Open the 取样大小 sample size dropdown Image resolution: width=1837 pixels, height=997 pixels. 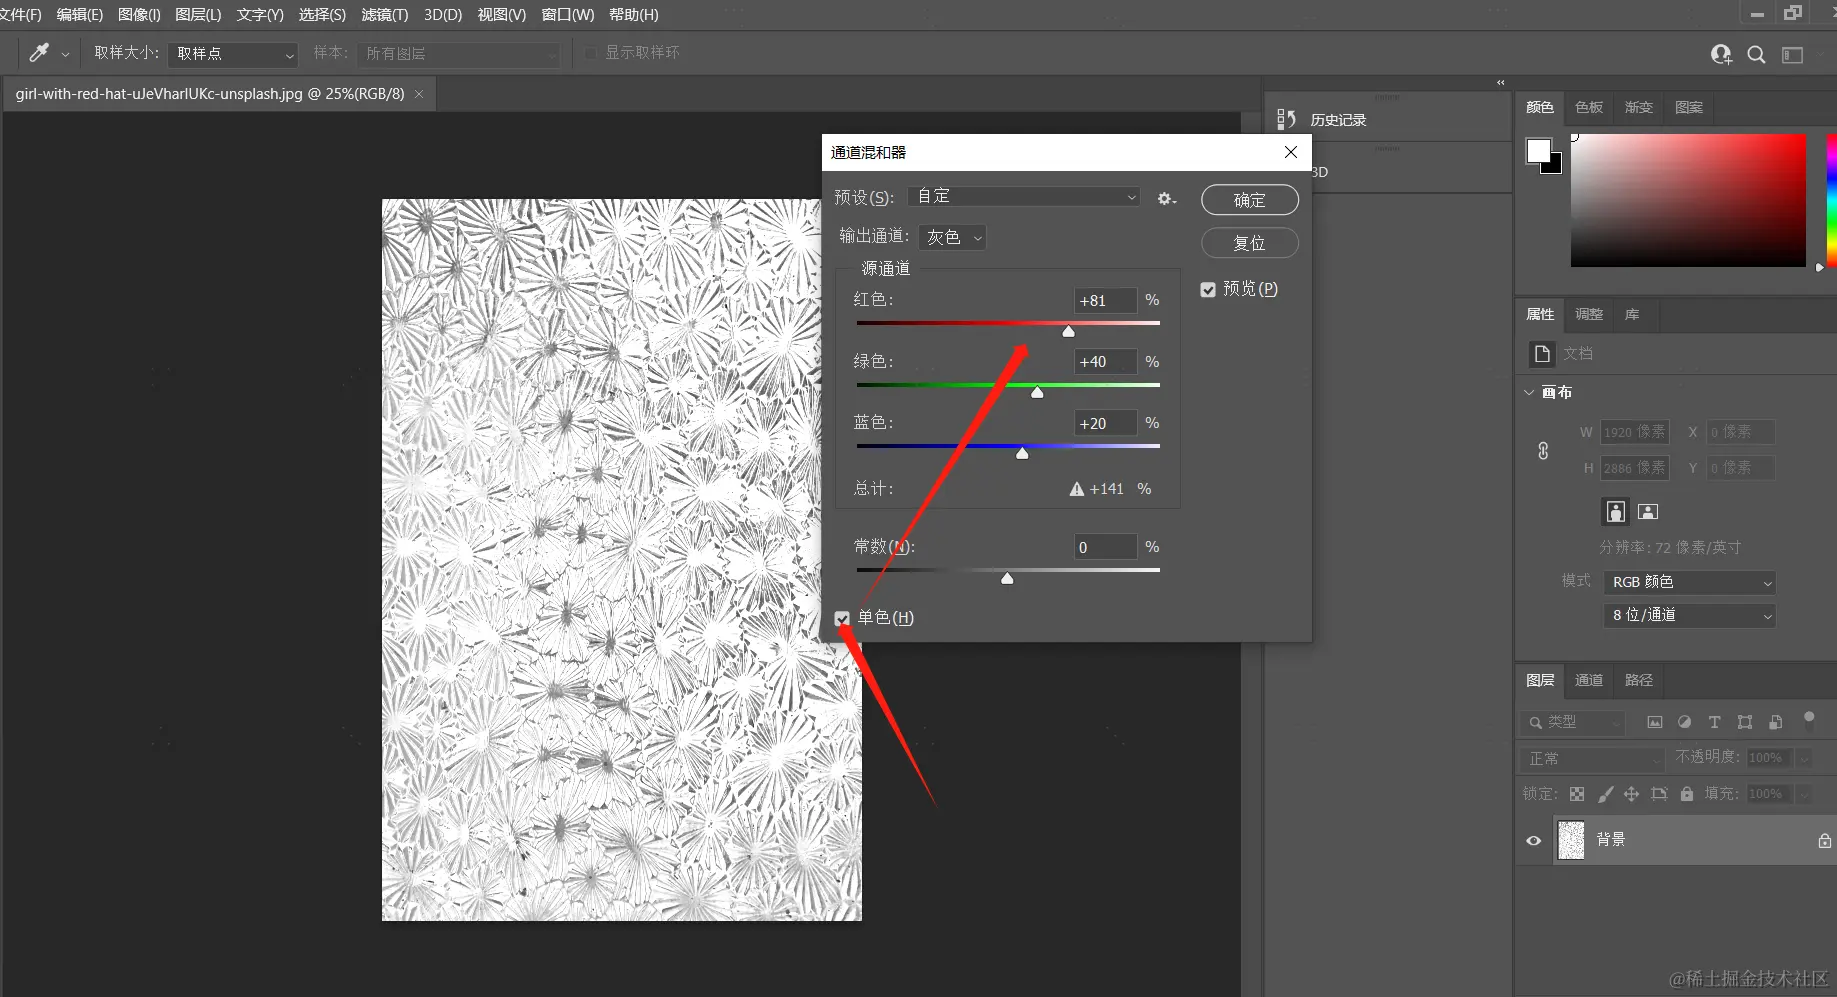coord(233,54)
